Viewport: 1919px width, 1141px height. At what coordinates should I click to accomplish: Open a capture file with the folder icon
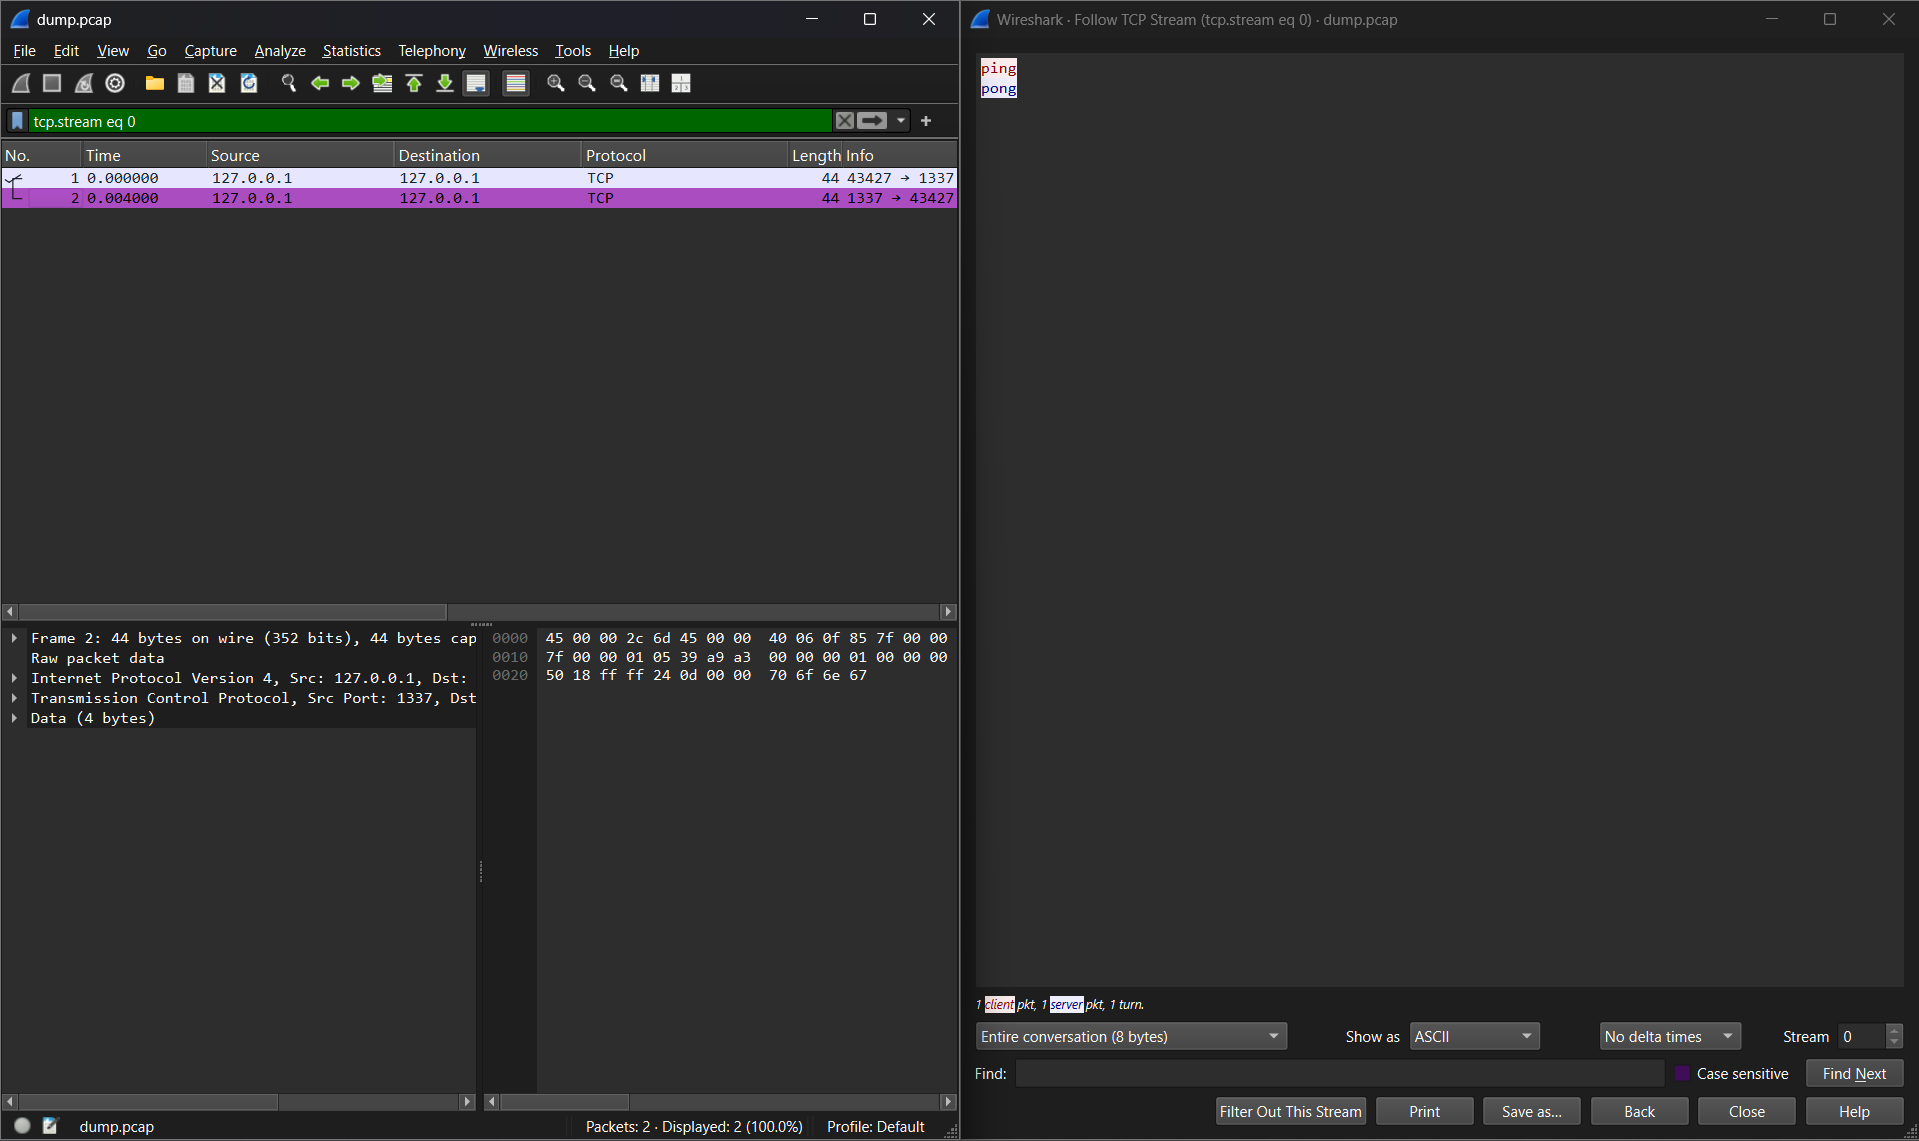coord(154,83)
